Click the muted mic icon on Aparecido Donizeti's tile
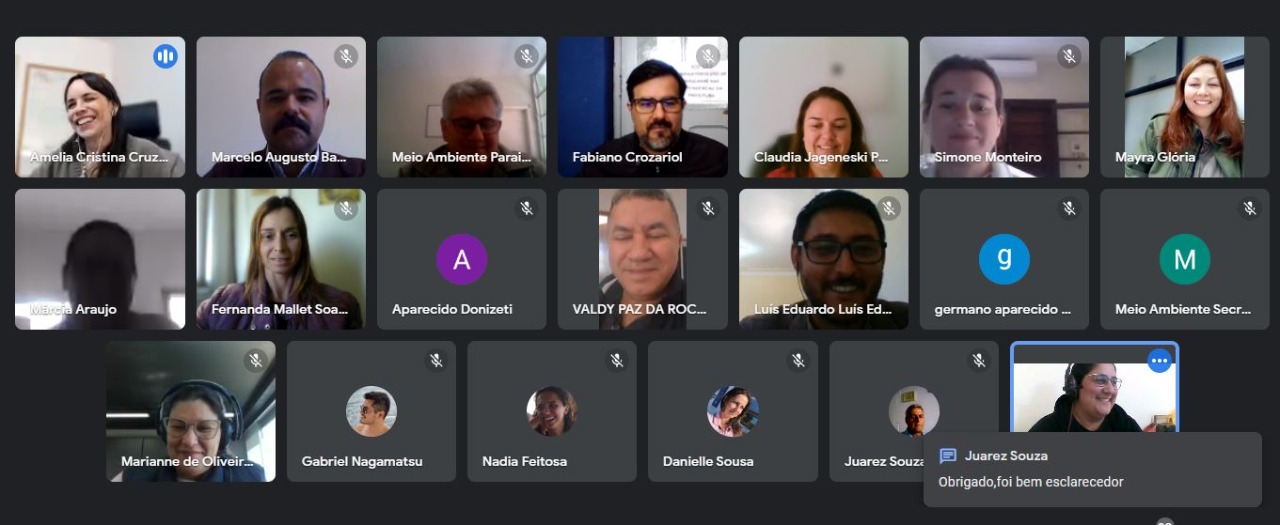The height and width of the screenshot is (525, 1280). point(527,208)
